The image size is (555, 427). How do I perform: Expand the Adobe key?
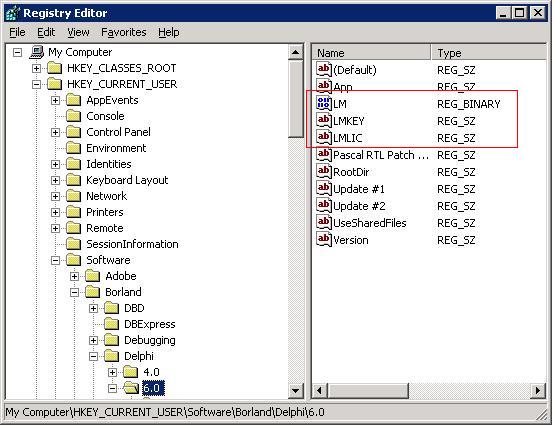(x=74, y=277)
